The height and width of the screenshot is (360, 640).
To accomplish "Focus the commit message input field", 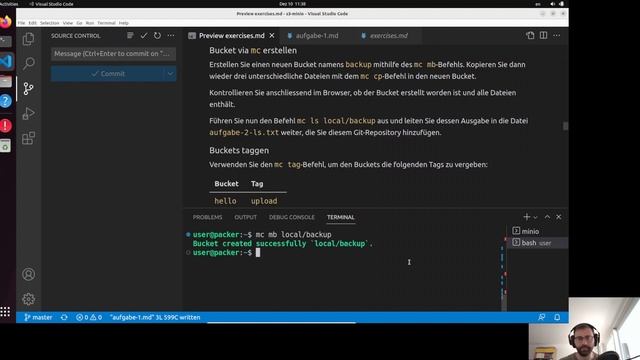I will 113,54.
